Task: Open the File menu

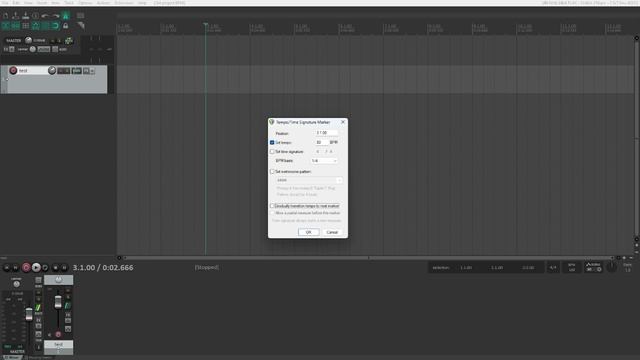Action: coord(5,3)
